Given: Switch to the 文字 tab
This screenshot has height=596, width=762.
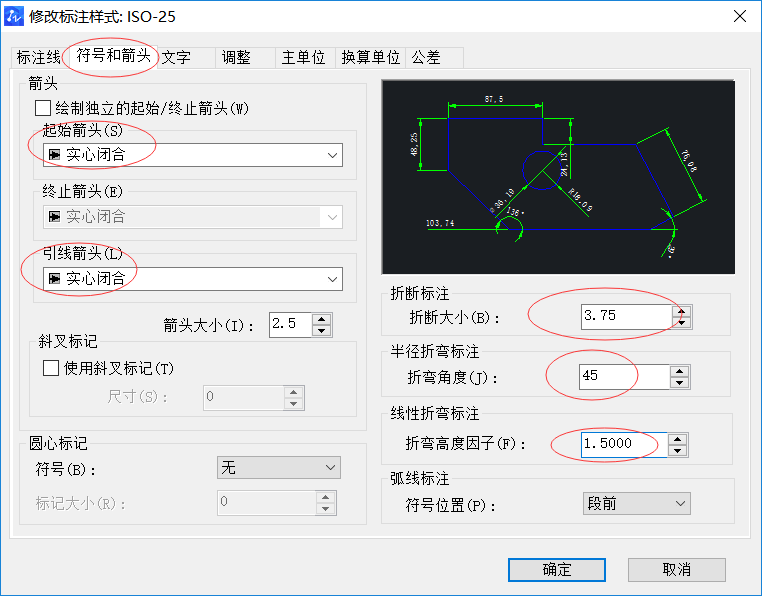Looking at the screenshot, I should click(177, 58).
